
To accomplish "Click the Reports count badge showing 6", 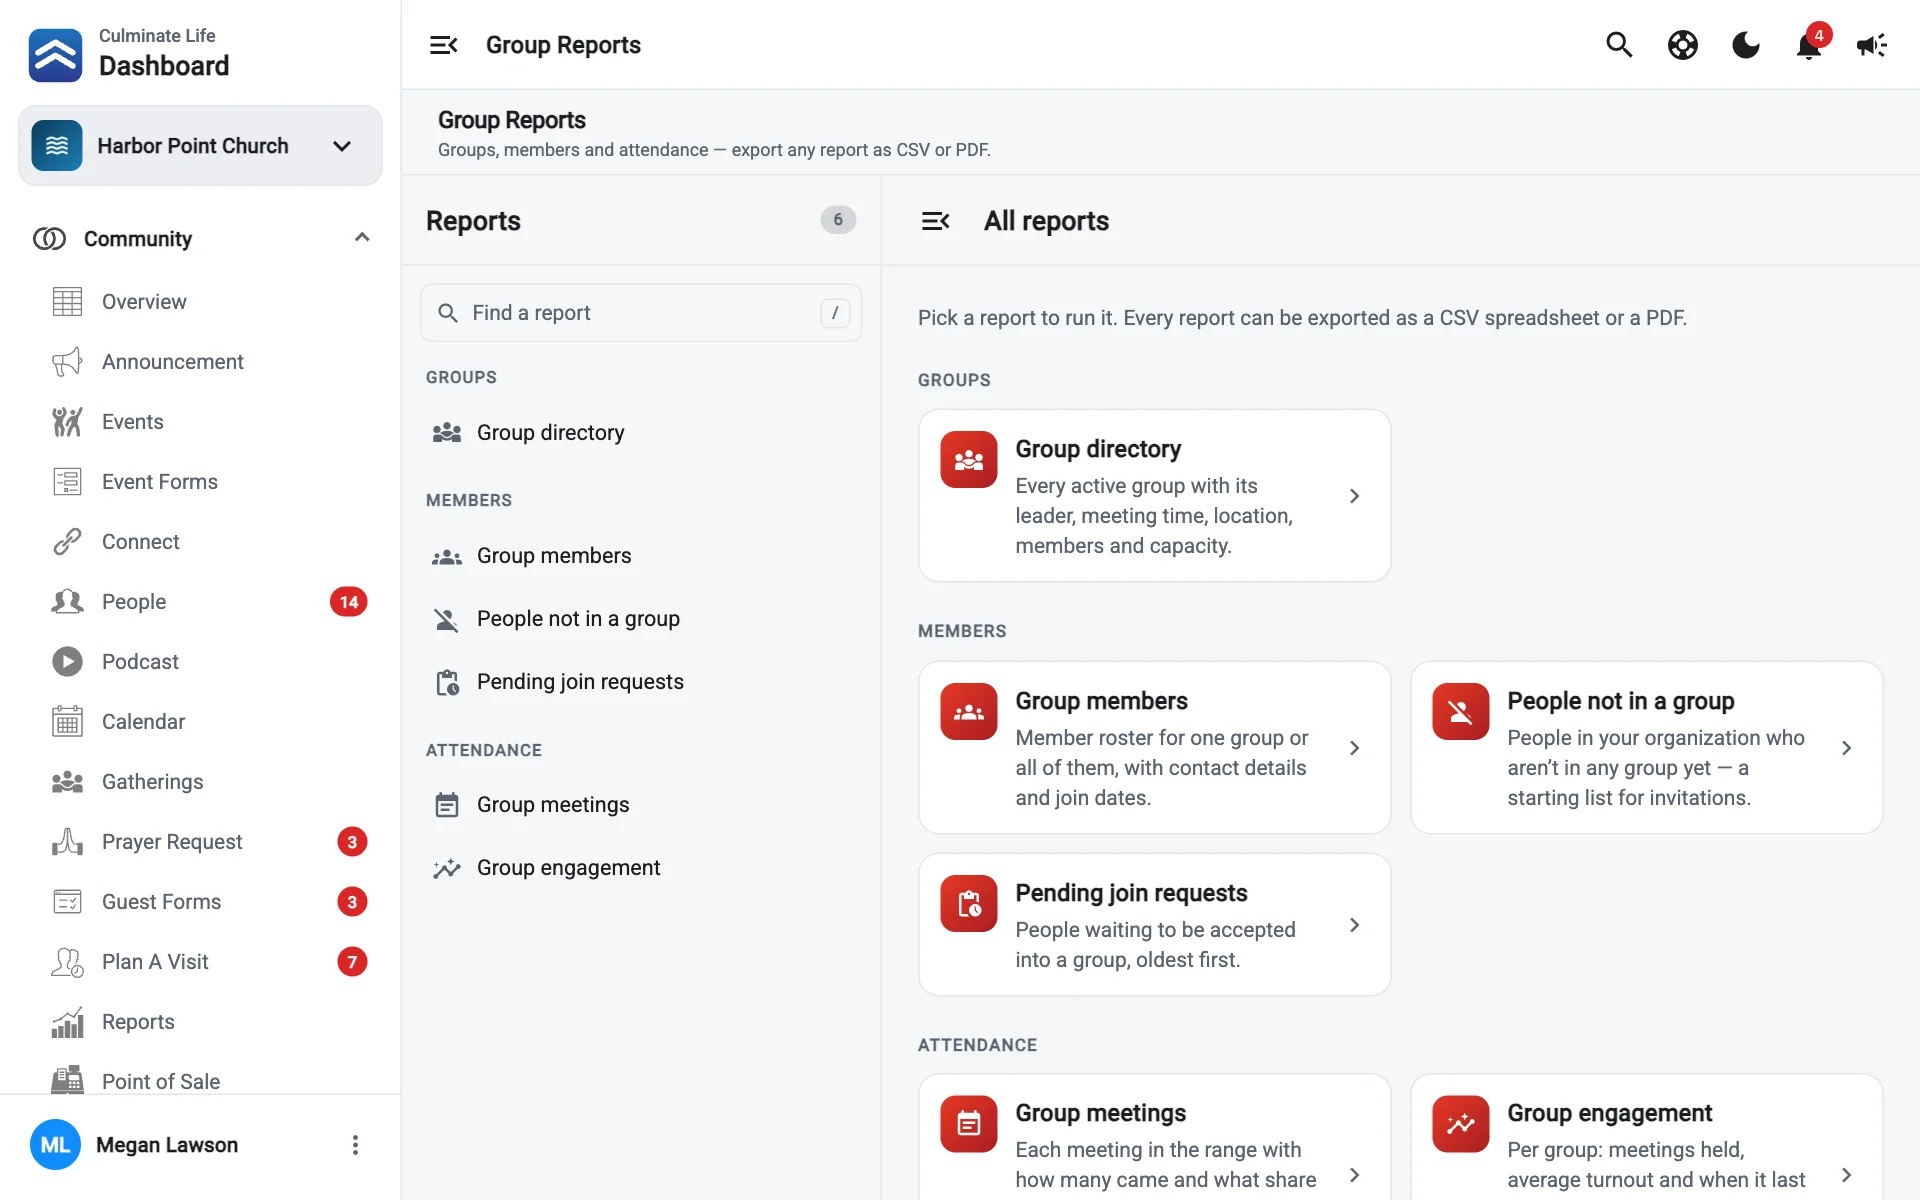I will tap(838, 220).
